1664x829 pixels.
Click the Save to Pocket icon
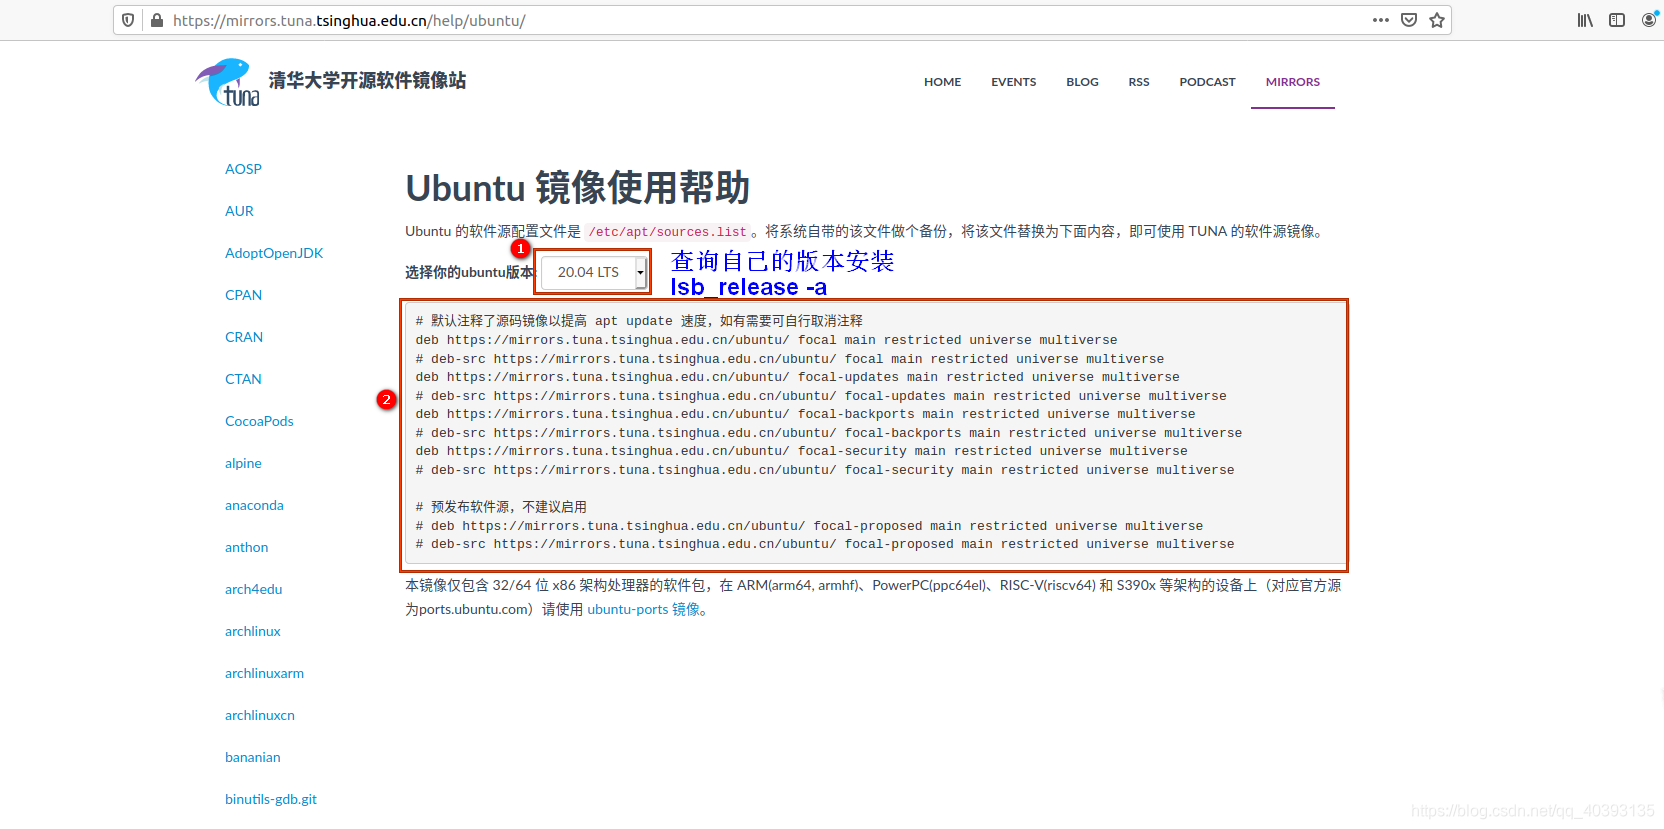(x=1409, y=20)
